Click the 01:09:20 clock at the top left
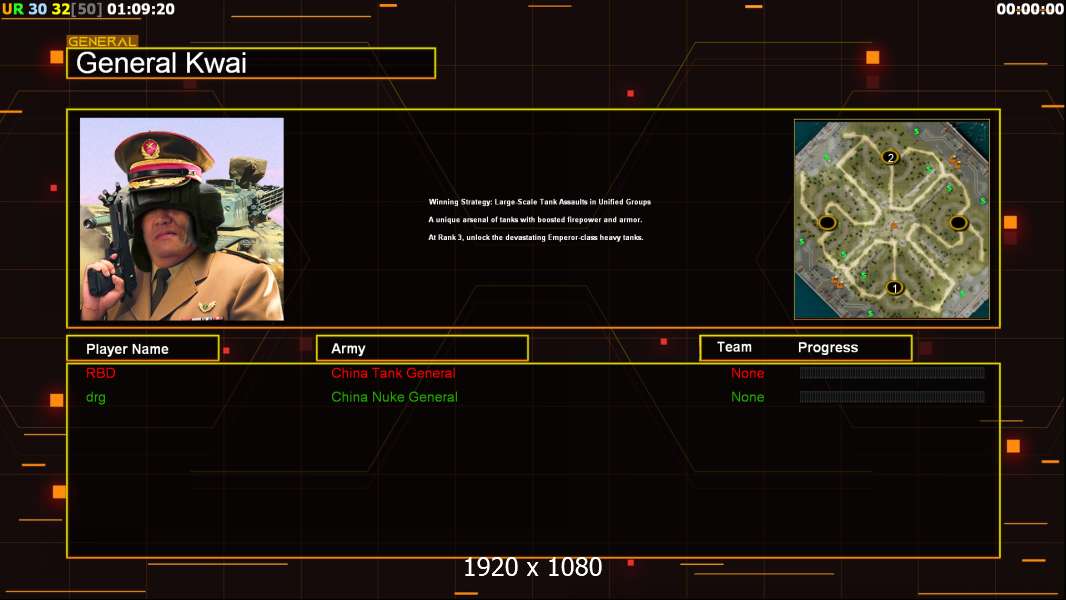This screenshot has width=1066, height=600. [x=141, y=9]
